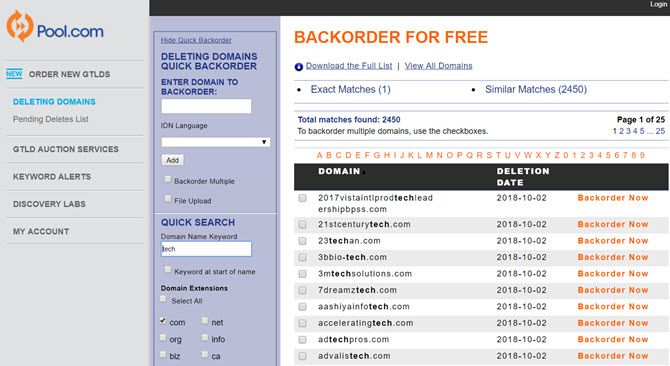Uncheck the com extension checkbox
Viewport: 670px width, 366px height.
point(163,320)
